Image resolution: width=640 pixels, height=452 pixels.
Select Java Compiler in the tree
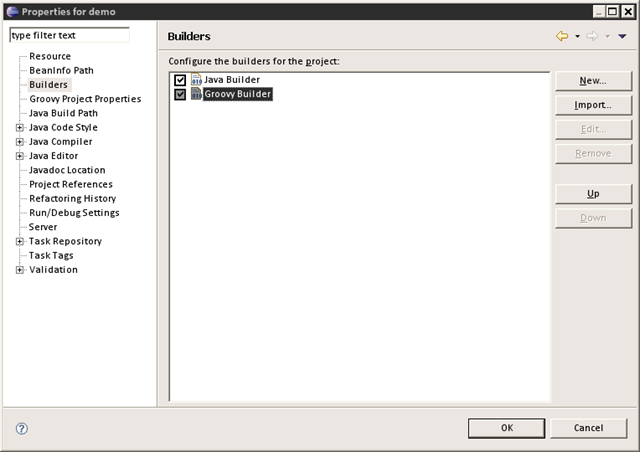tap(60, 142)
